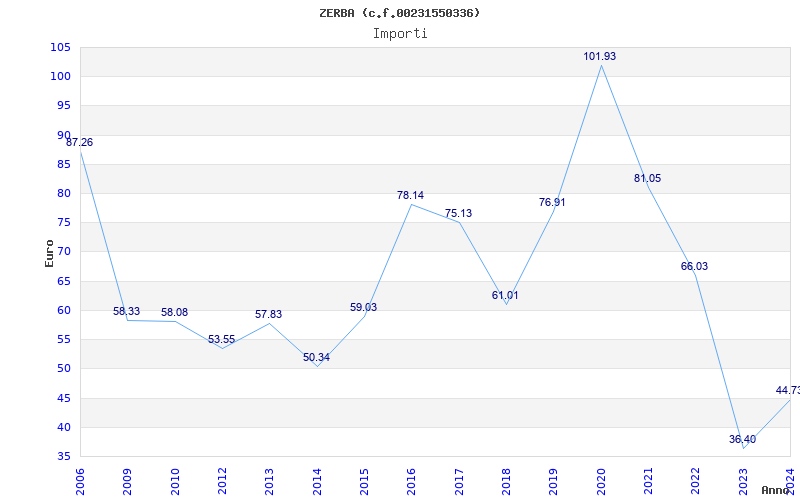Click the 2019 x-axis year label
This screenshot has height=500, width=800.
coord(554,481)
